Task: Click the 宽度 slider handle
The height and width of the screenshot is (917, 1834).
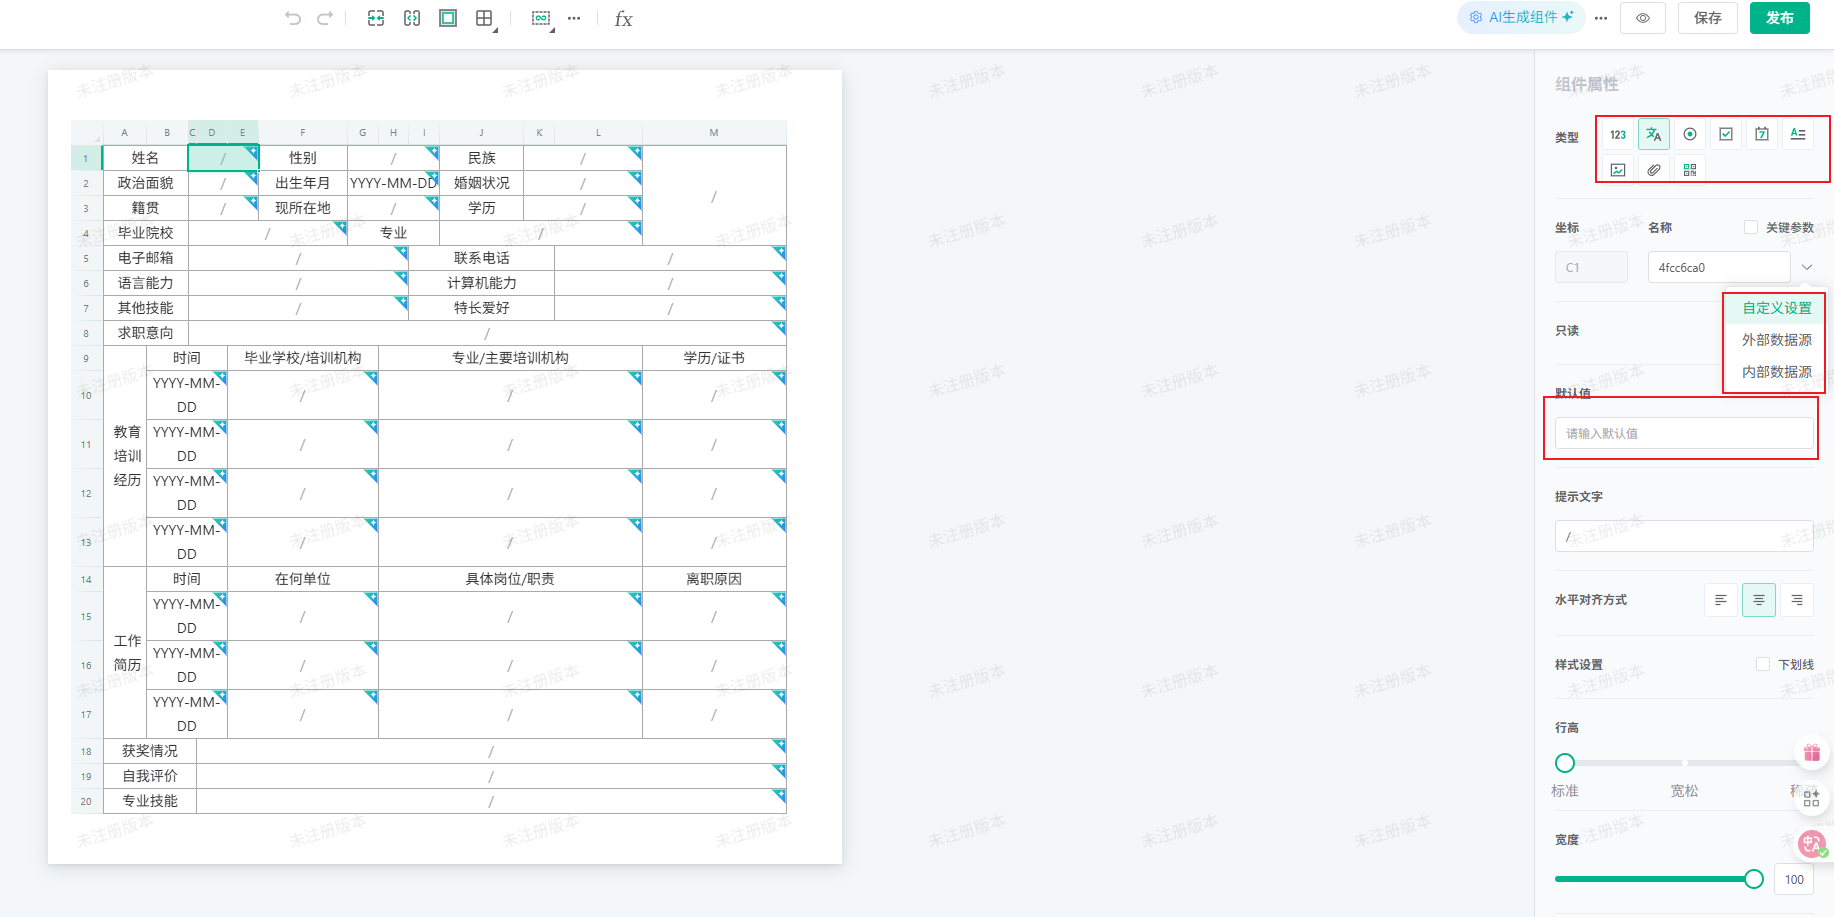Action: (x=1754, y=879)
